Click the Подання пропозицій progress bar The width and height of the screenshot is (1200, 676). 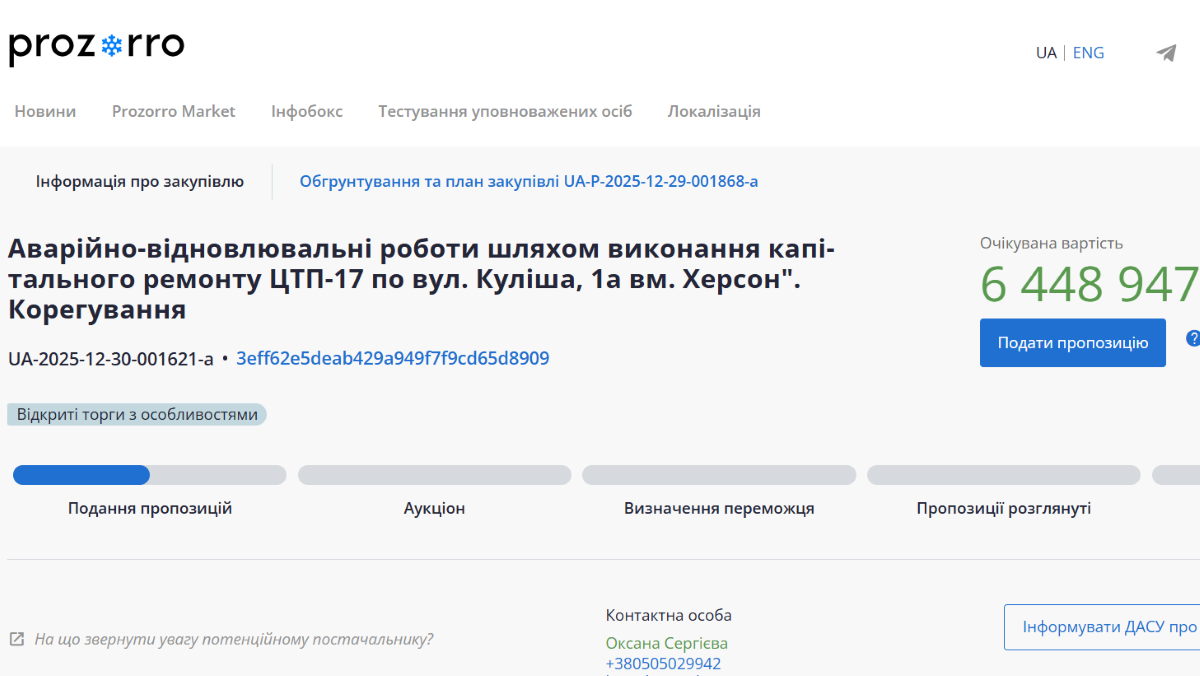tap(149, 475)
